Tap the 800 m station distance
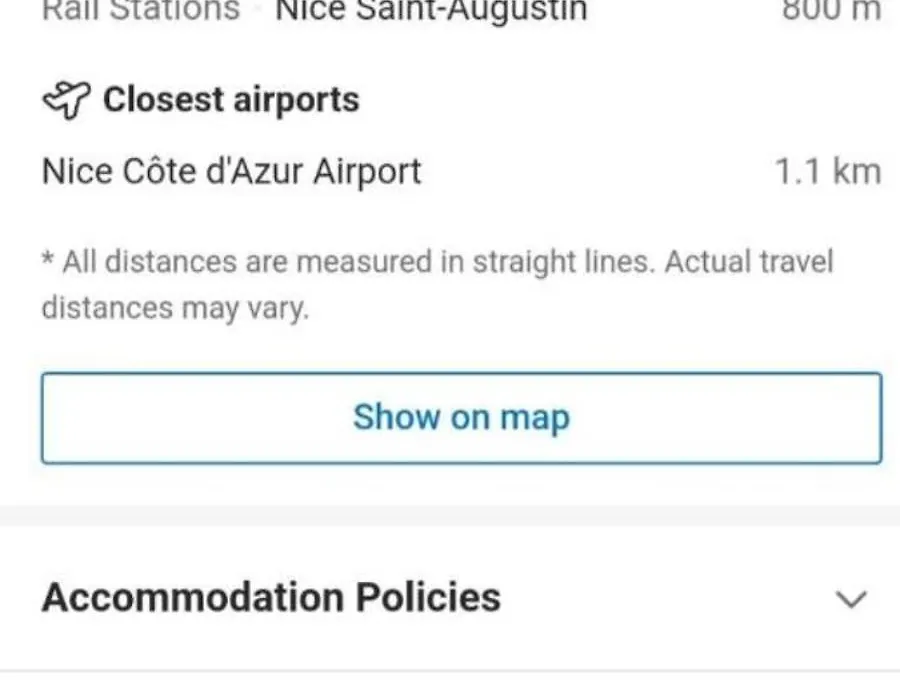The width and height of the screenshot is (900, 700). click(832, 10)
